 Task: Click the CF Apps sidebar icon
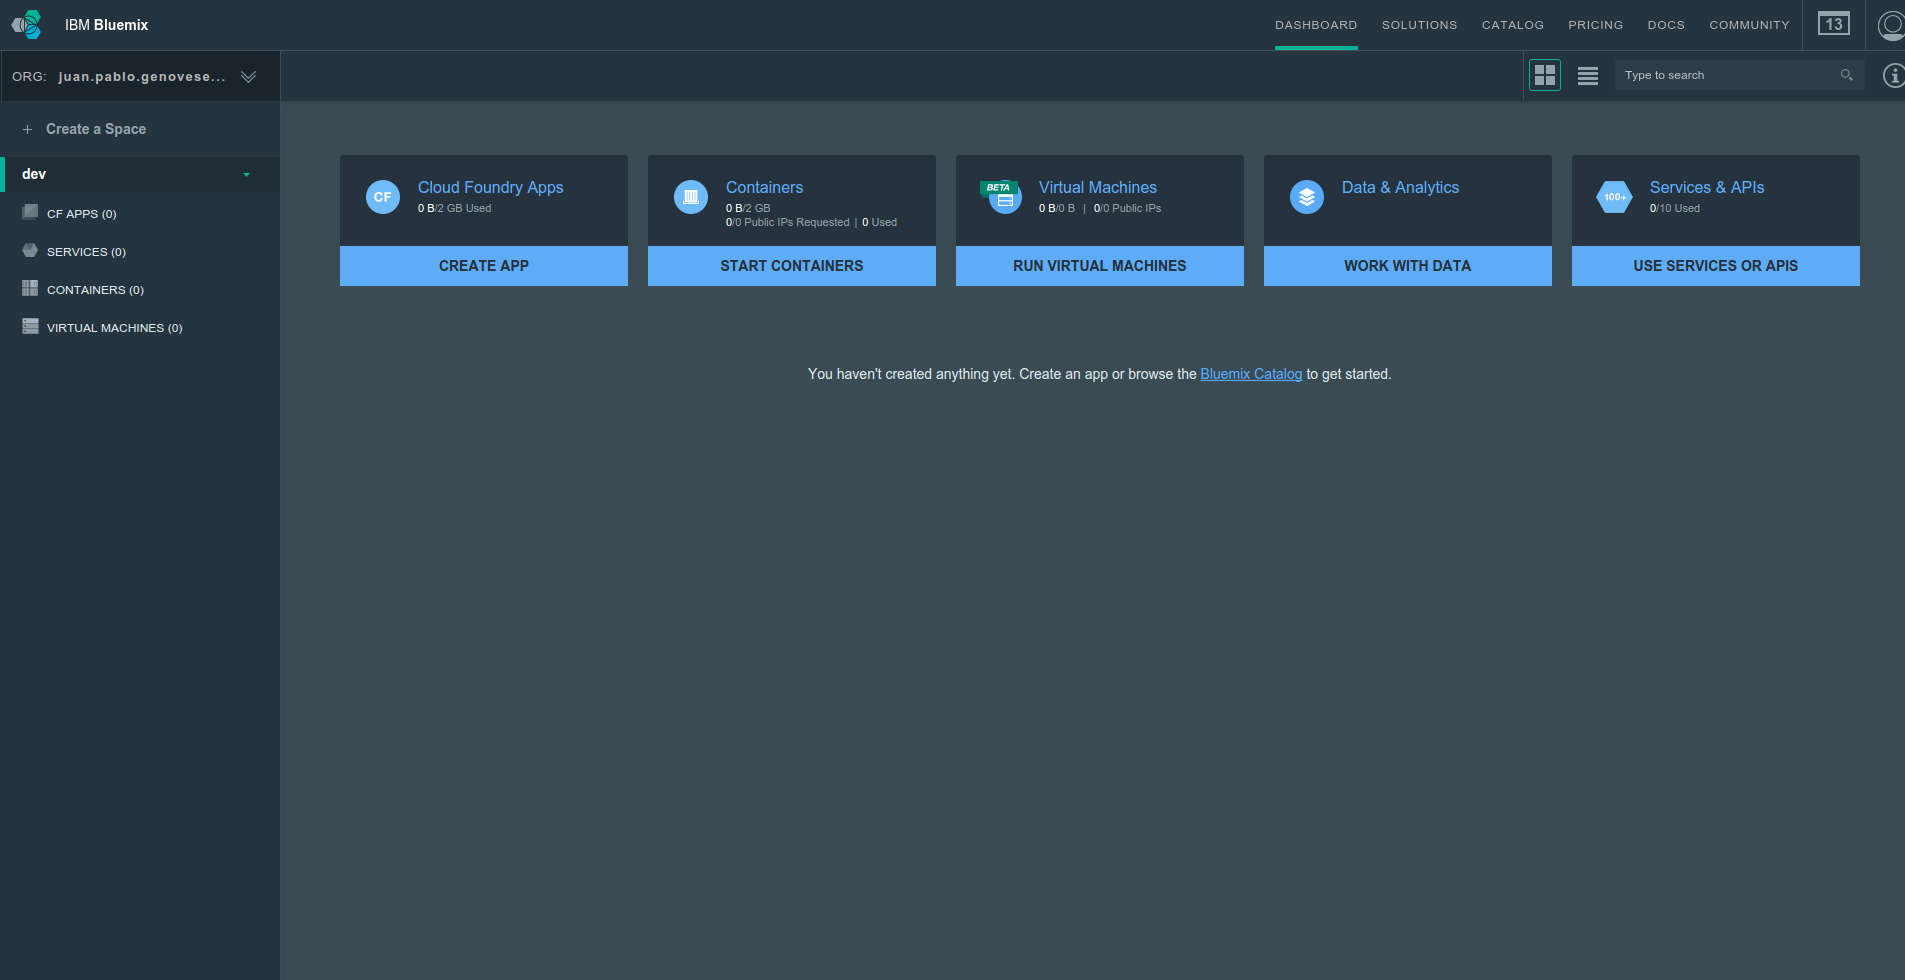tap(30, 212)
